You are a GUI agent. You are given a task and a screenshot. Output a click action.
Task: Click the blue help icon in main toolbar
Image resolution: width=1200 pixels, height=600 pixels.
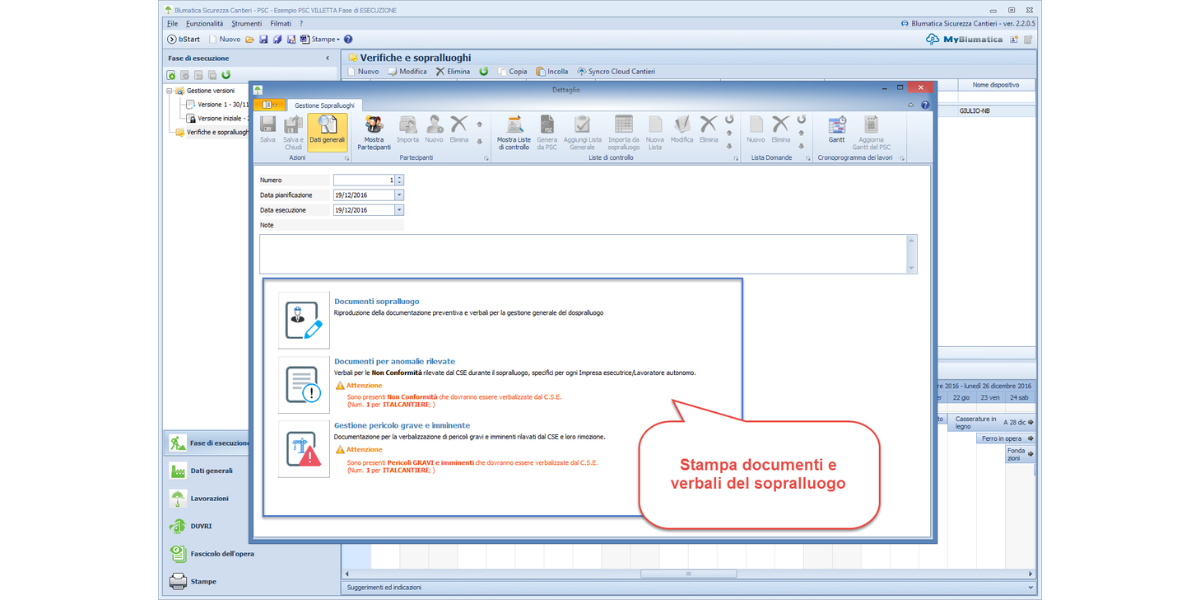tap(348, 40)
